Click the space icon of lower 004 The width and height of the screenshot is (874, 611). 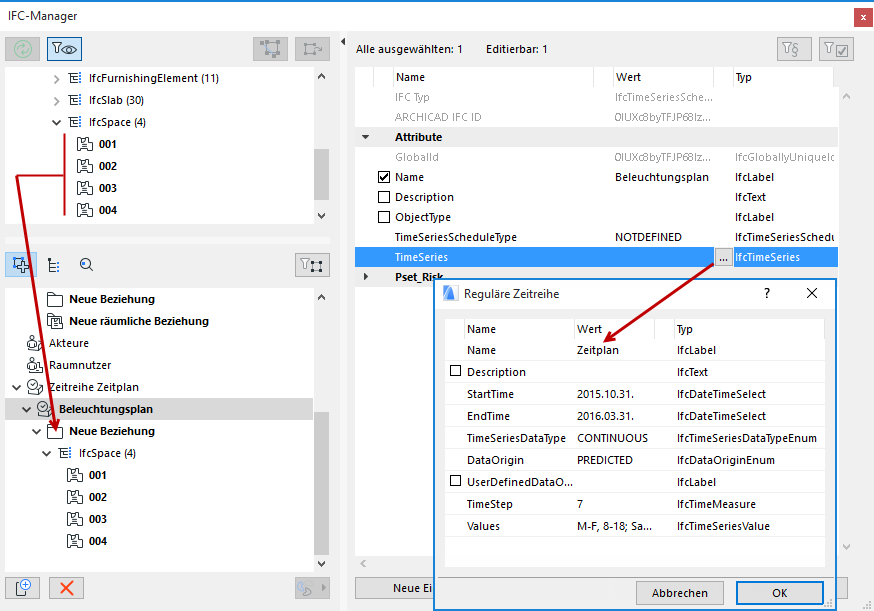tap(75, 541)
